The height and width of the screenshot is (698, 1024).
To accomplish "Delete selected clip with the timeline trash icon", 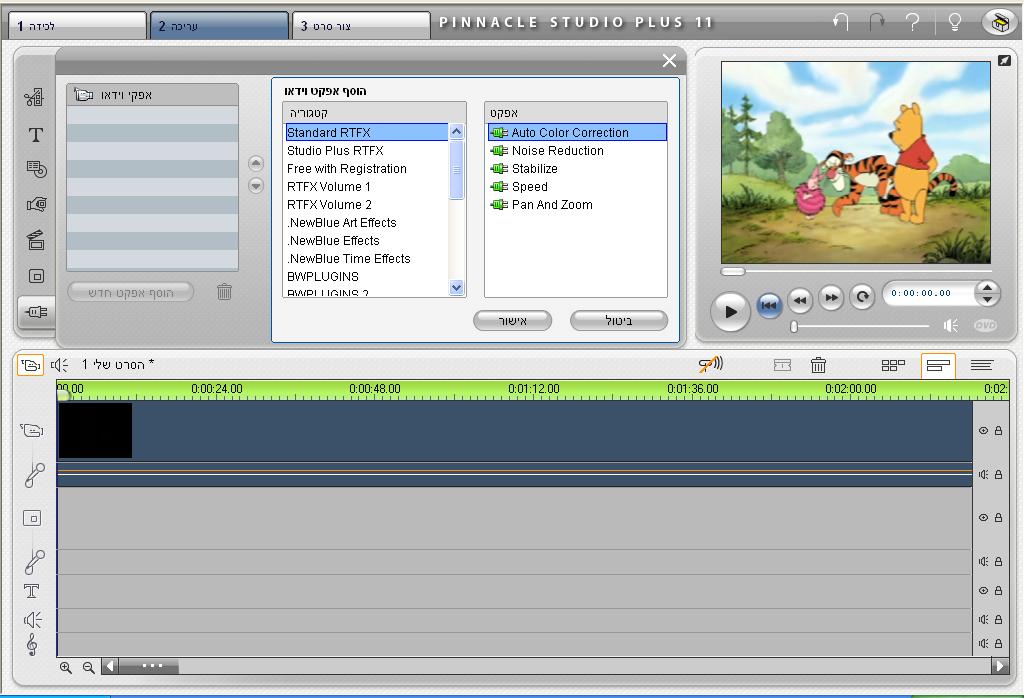I will 818,365.
